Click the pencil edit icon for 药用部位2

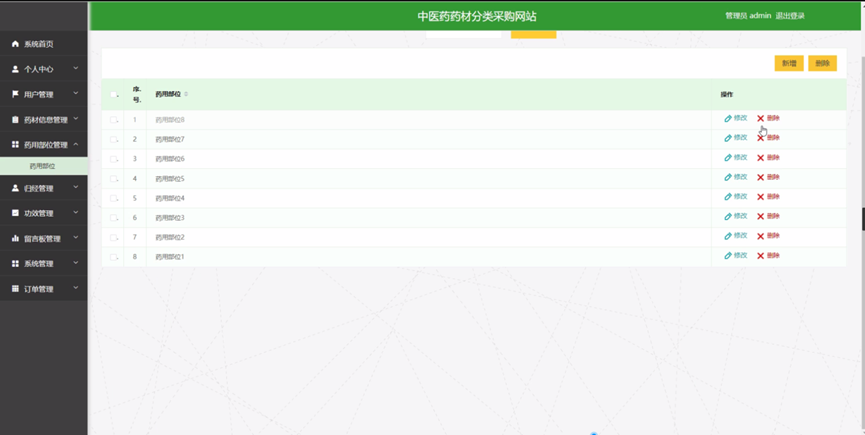coord(728,236)
